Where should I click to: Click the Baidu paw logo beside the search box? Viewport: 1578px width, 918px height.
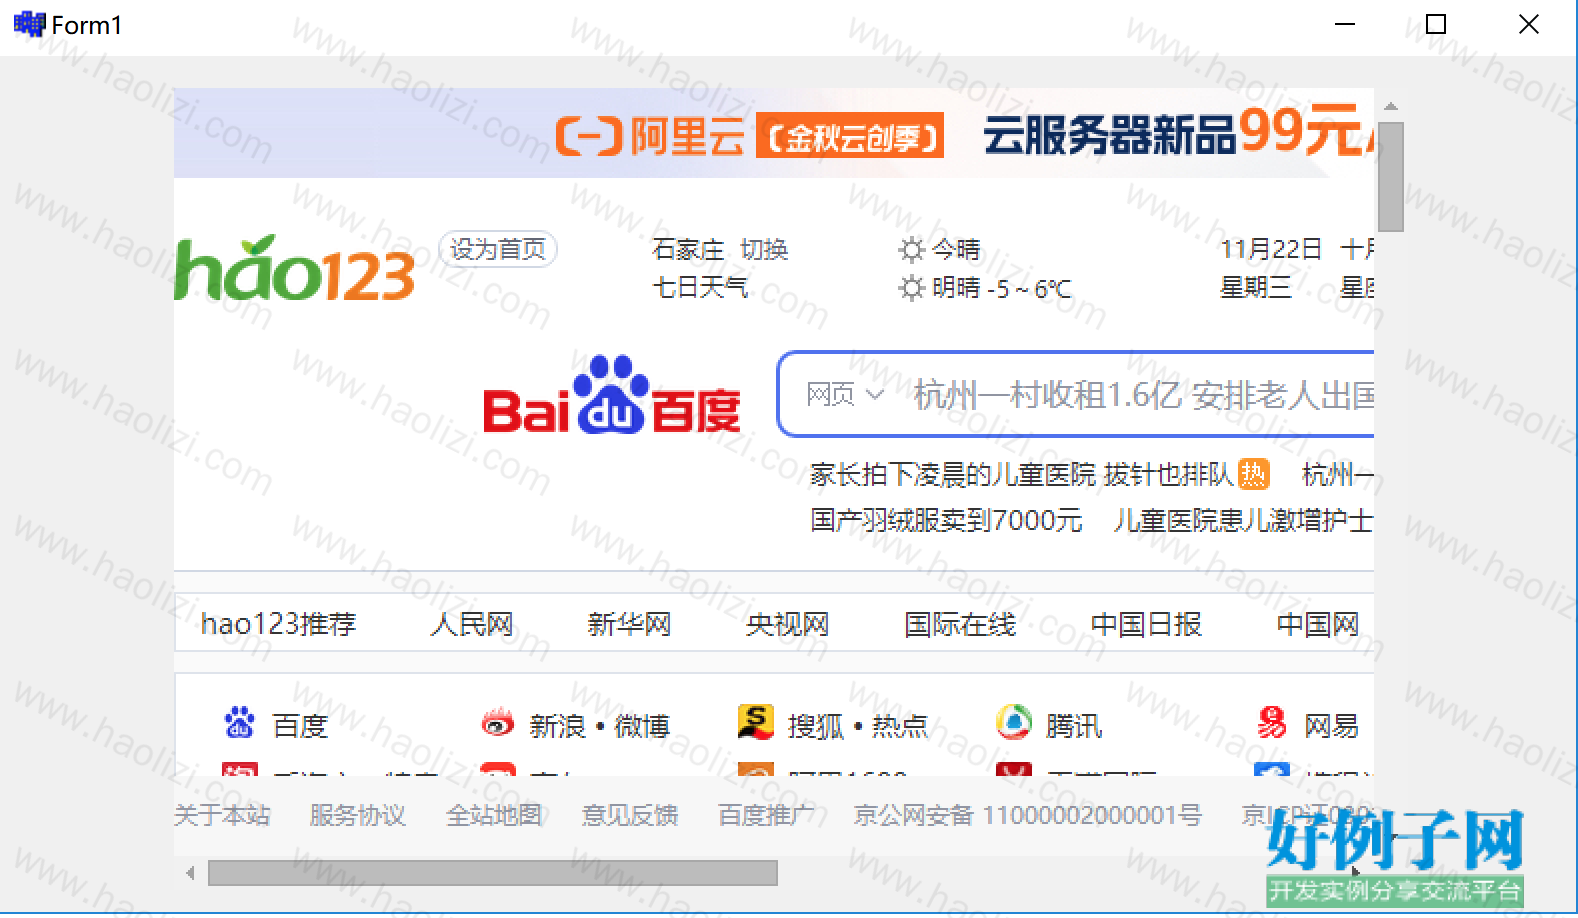coord(611,395)
